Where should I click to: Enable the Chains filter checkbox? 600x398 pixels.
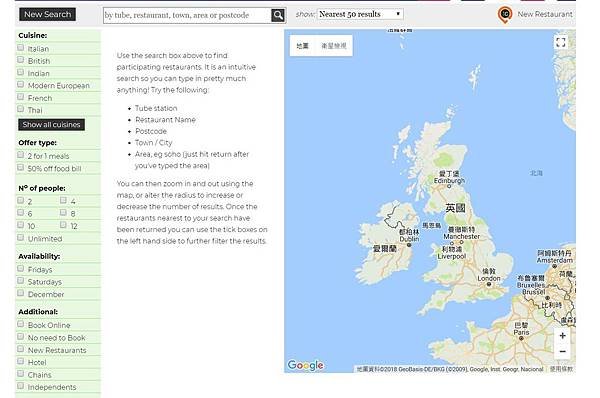tap(21, 374)
